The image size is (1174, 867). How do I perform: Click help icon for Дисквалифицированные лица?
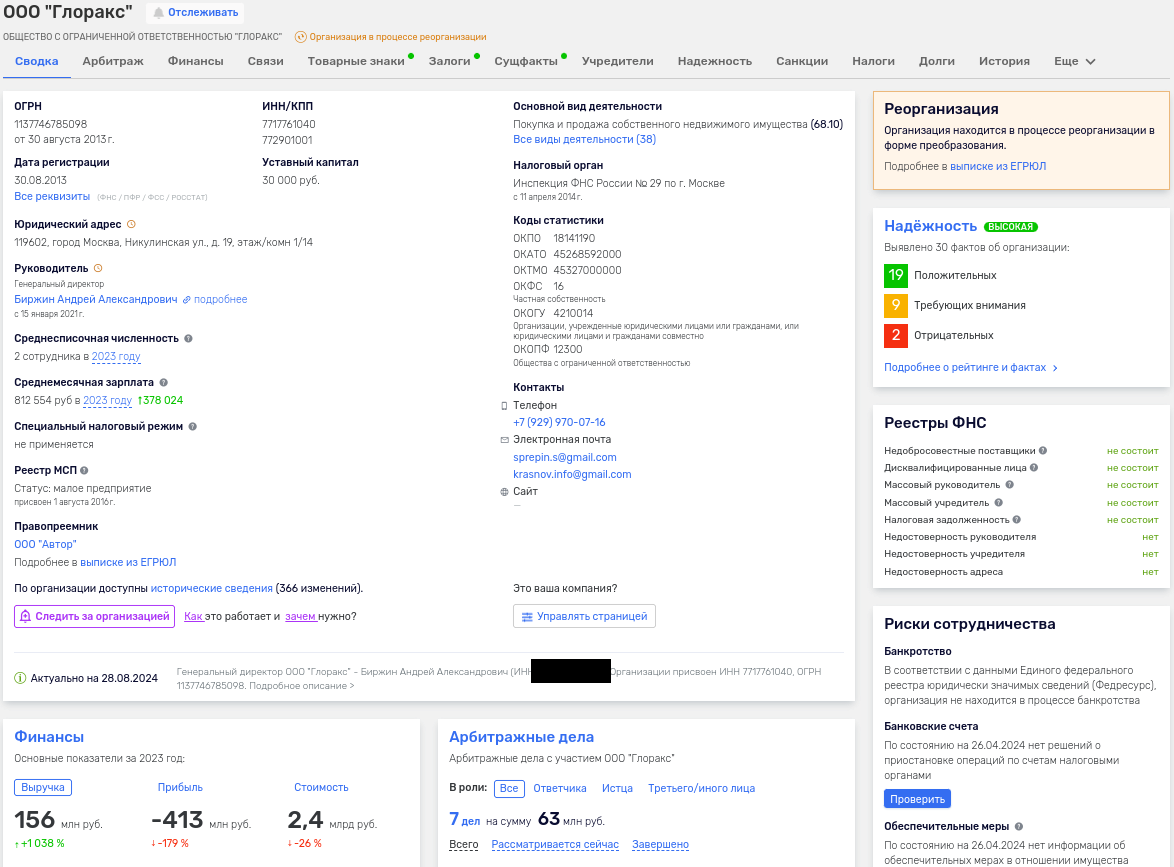click(x=1034, y=468)
